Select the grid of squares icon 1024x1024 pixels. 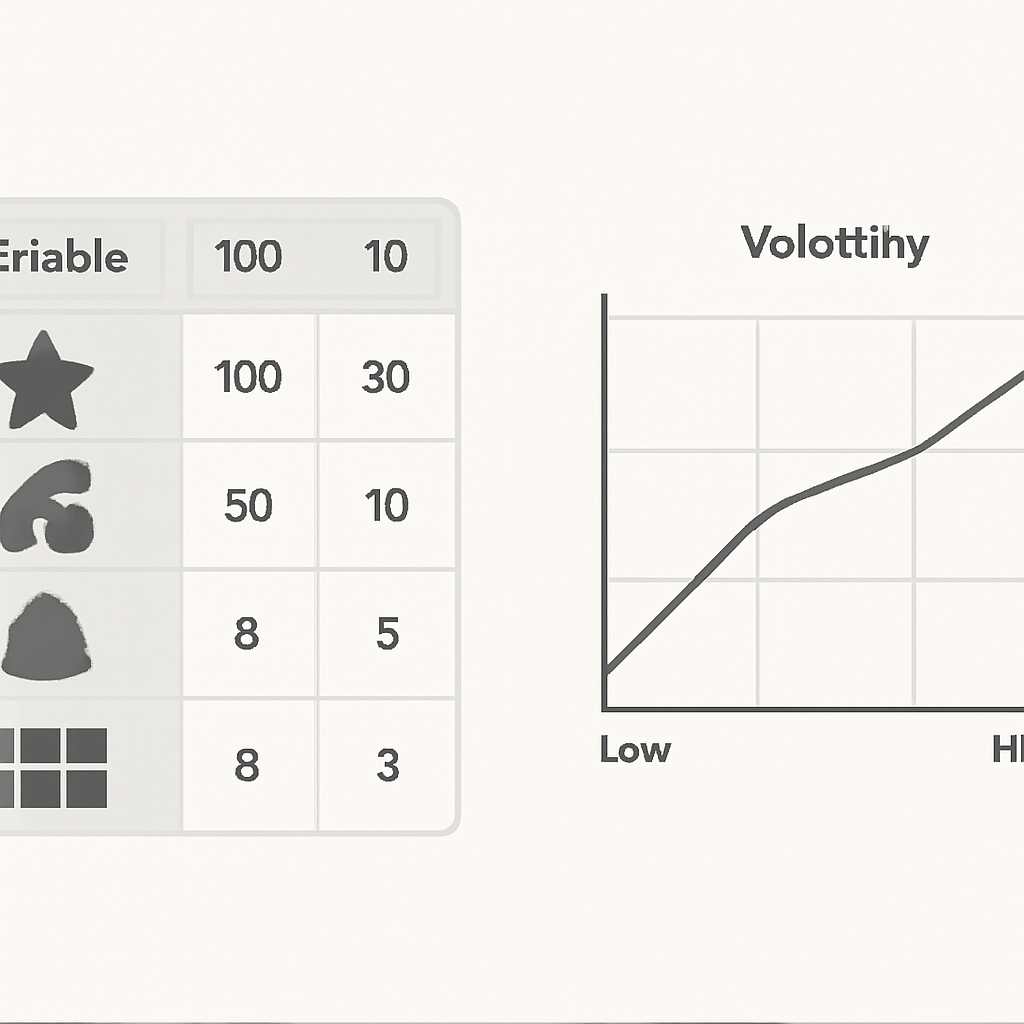[x=53, y=768]
